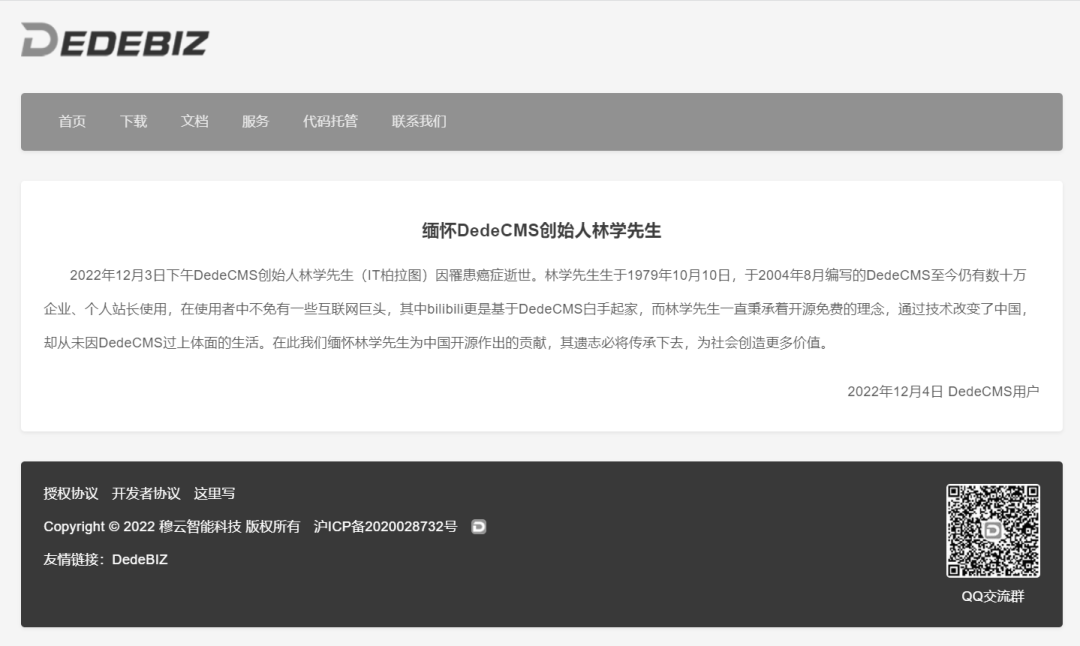Click the DEDEBIZ logo
Screen dimensions: 1080x646
[x=114, y=40]
